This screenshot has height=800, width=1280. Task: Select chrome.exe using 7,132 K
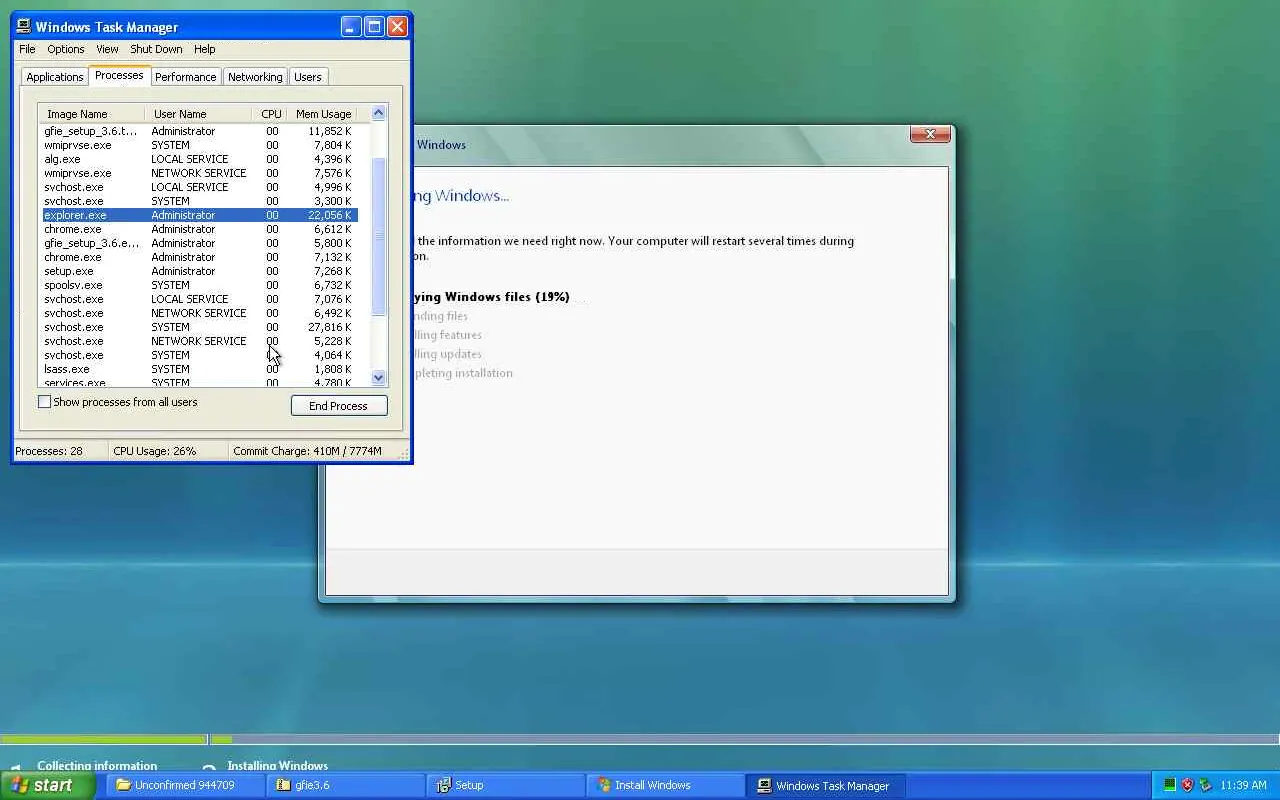coord(198,257)
